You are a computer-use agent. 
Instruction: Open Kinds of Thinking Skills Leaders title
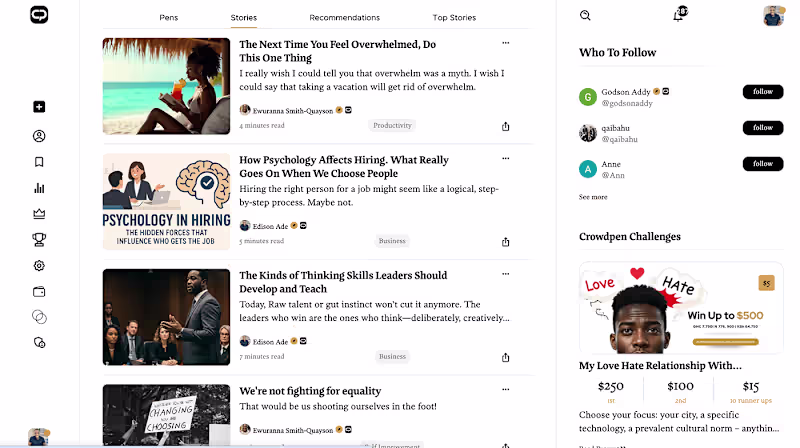point(343,282)
